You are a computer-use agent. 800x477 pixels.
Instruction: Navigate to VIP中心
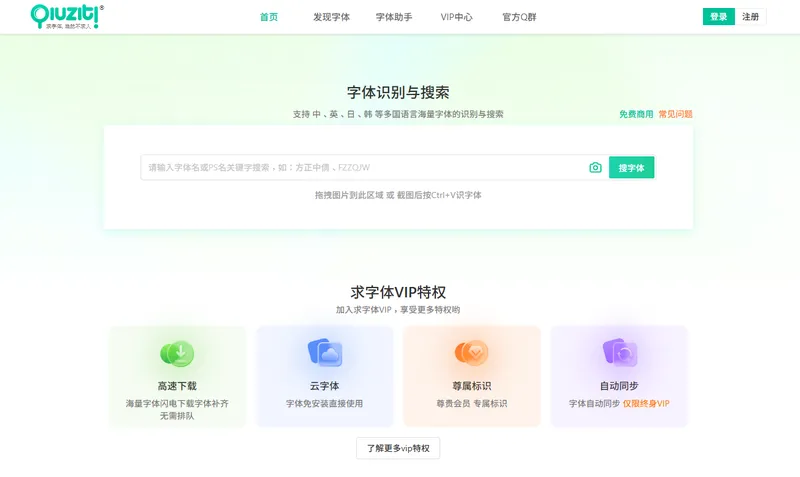point(456,17)
